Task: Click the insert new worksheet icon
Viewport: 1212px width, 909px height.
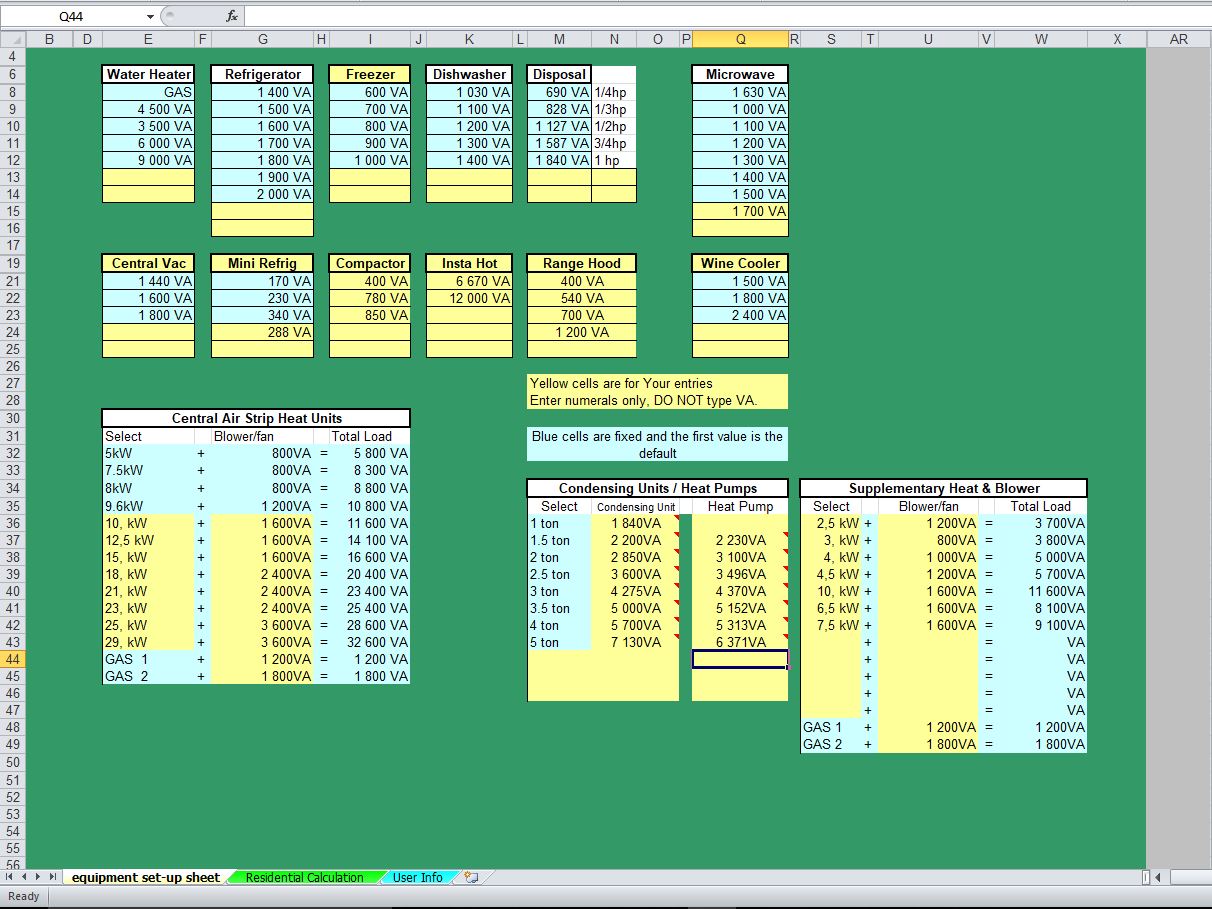Action: [x=469, y=877]
